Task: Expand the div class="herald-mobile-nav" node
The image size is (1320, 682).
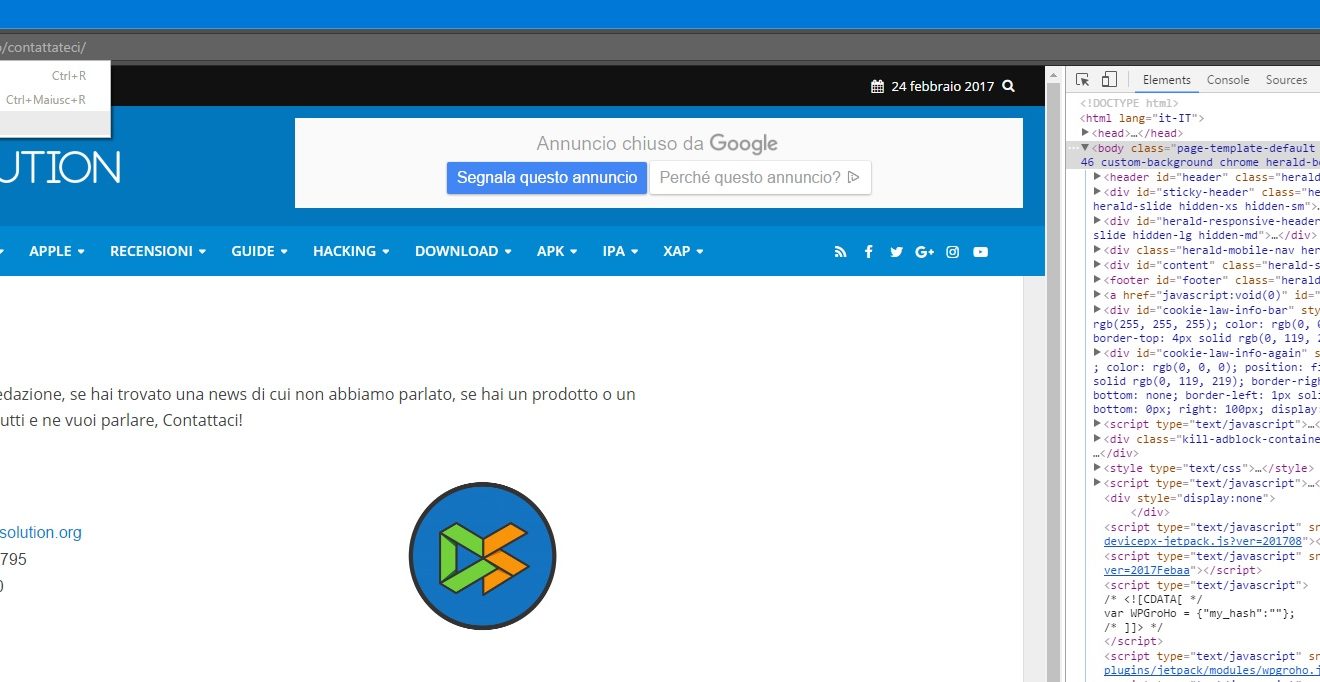Action: pos(1098,250)
